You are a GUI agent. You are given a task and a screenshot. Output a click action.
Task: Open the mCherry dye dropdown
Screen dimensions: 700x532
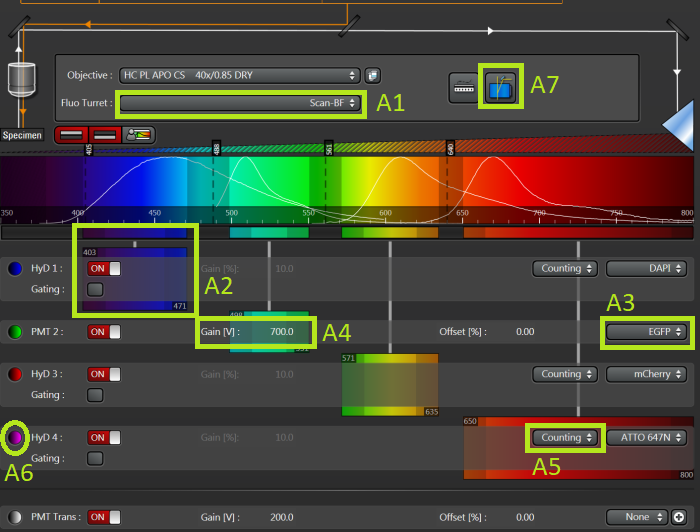point(646,374)
